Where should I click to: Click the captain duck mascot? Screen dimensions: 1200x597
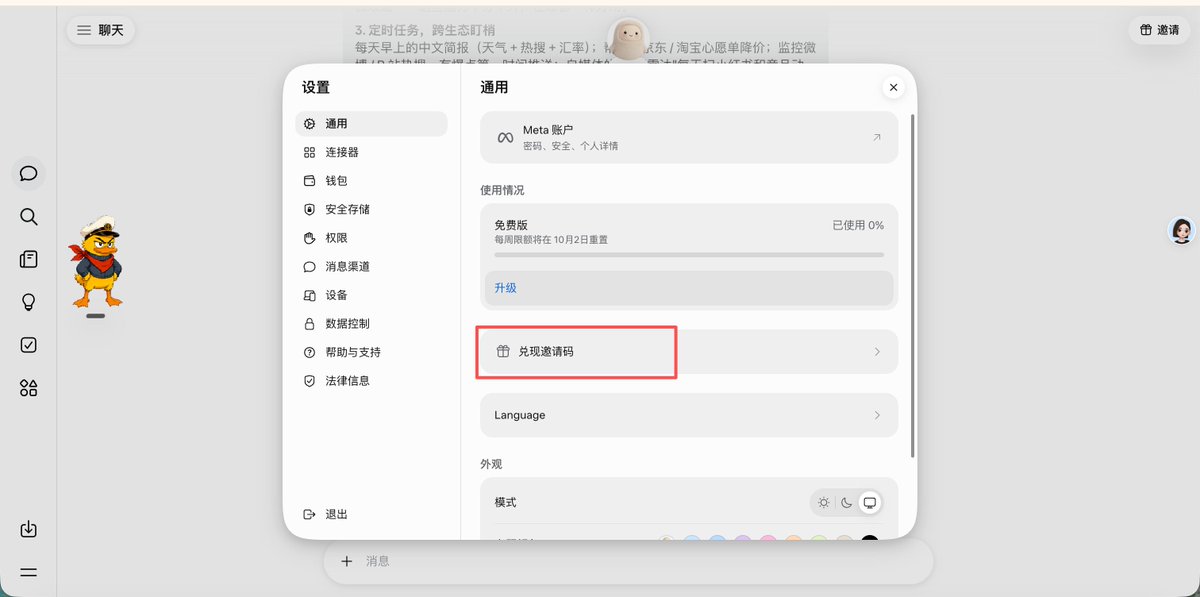[x=97, y=261]
